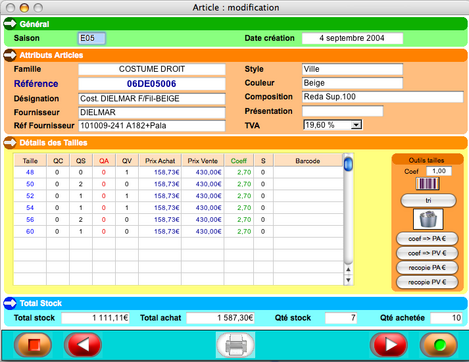Select size 50 in Taille column
Screen dimensions: 469x362
point(30,184)
